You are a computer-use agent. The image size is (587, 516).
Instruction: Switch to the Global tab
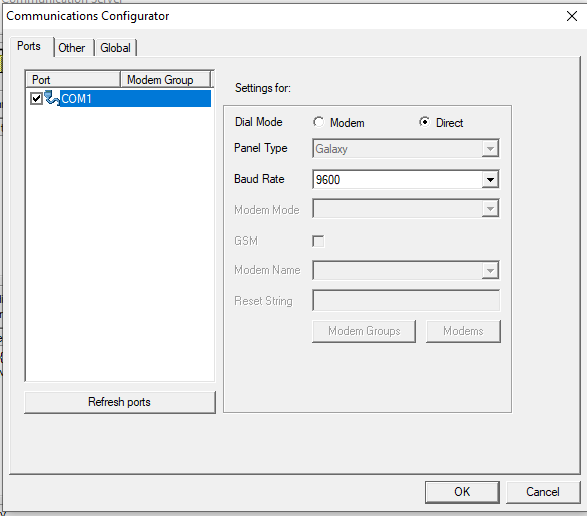[115, 48]
